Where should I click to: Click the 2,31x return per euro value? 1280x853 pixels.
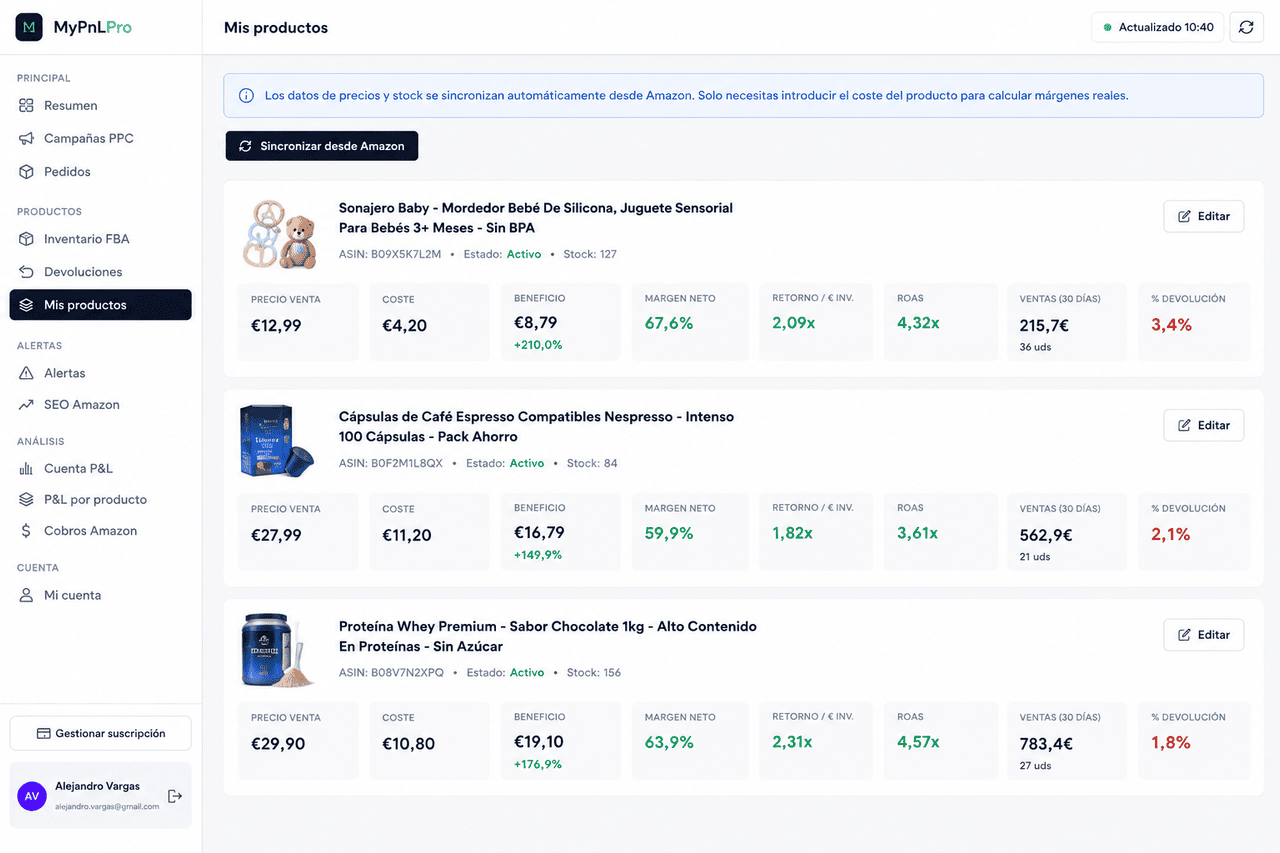[x=792, y=742]
